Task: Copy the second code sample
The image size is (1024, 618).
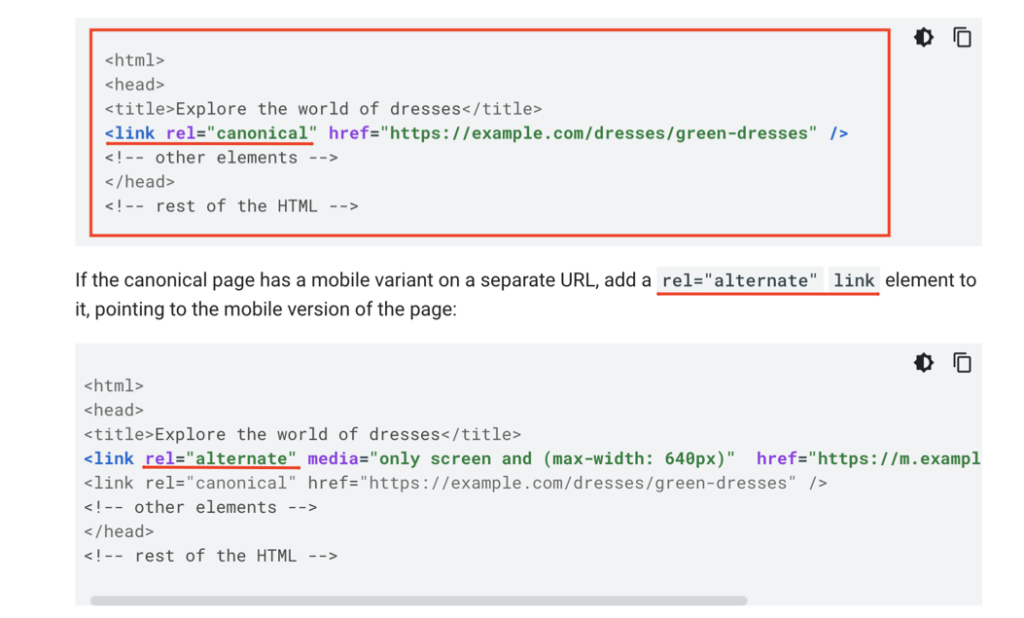Action: point(962,363)
